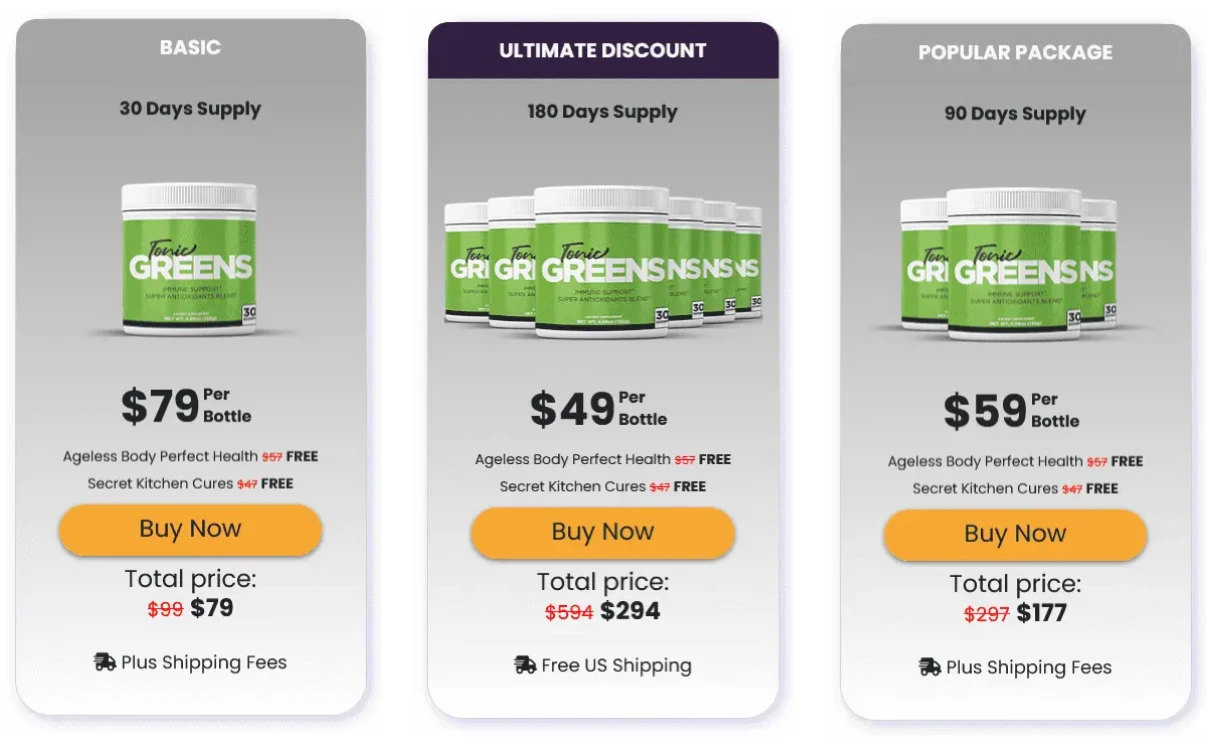This screenshot has width=1210, height=744.
Task: Click the strikethrough $594 price
Action: tap(567, 610)
